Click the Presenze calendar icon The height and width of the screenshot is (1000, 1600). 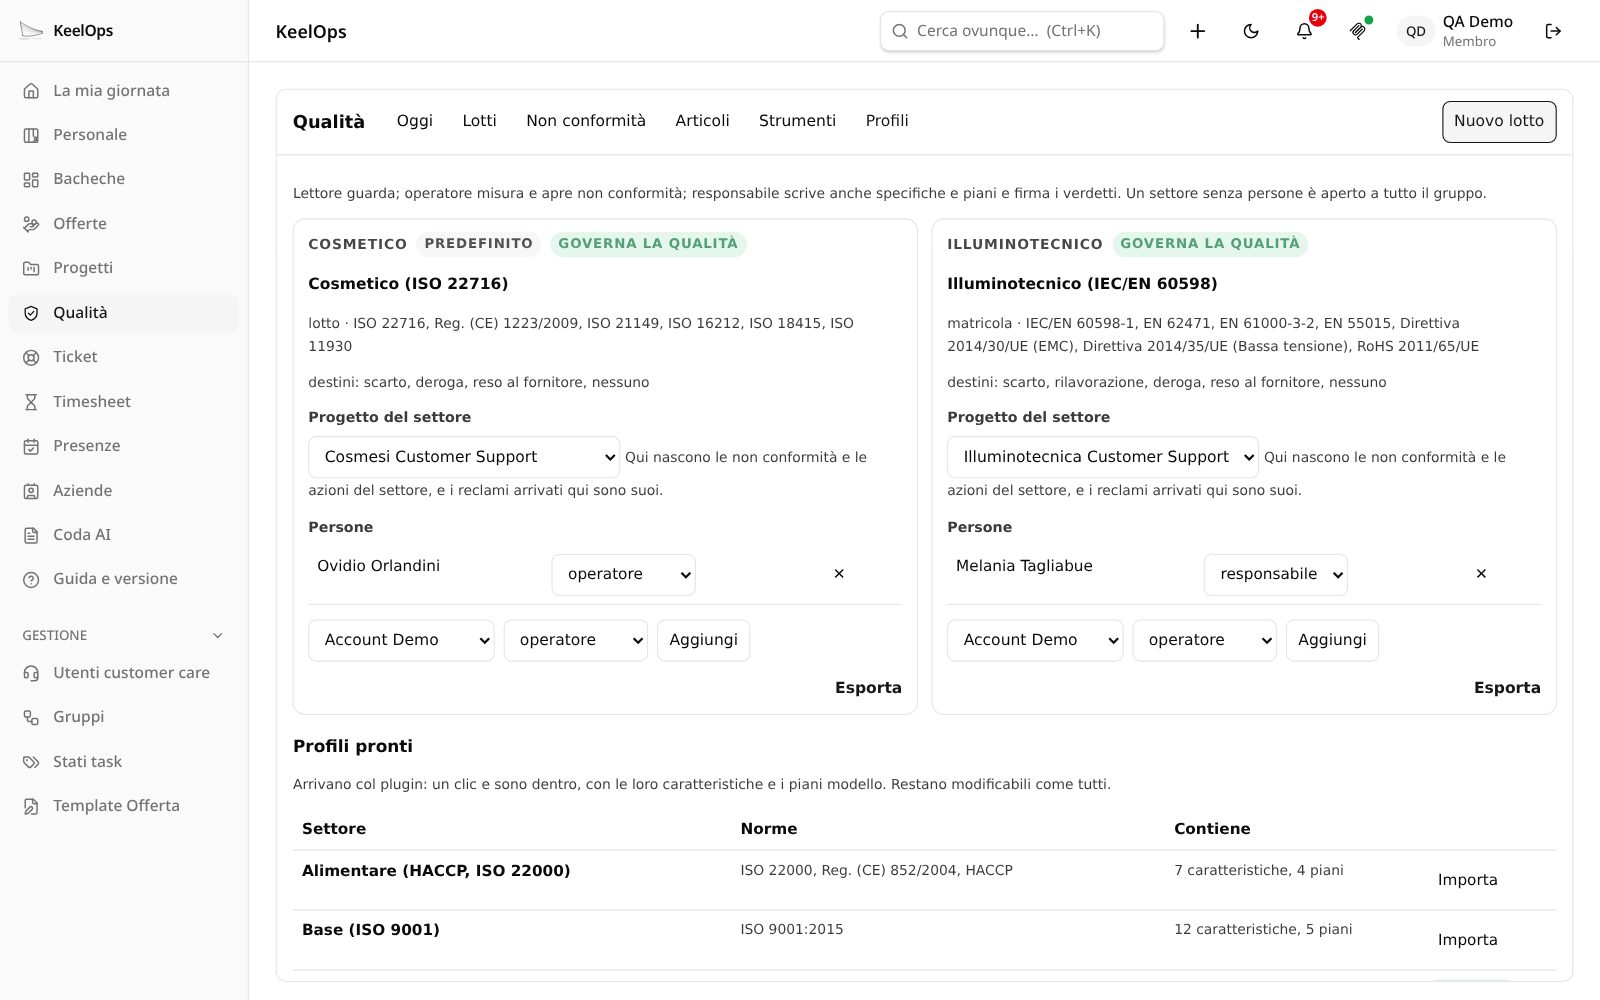tap(31, 446)
